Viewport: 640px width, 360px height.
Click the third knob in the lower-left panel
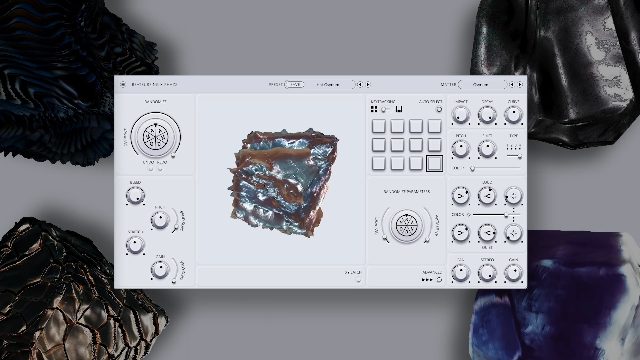pyautogui.click(x=135, y=245)
